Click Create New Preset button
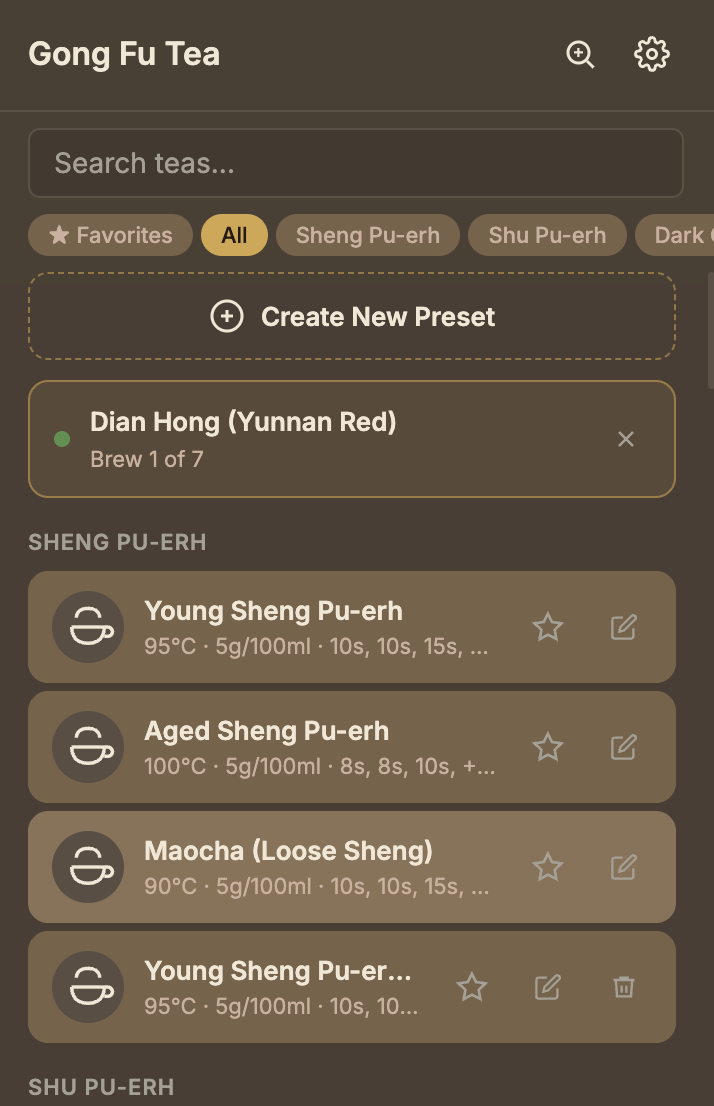 [352, 317]
